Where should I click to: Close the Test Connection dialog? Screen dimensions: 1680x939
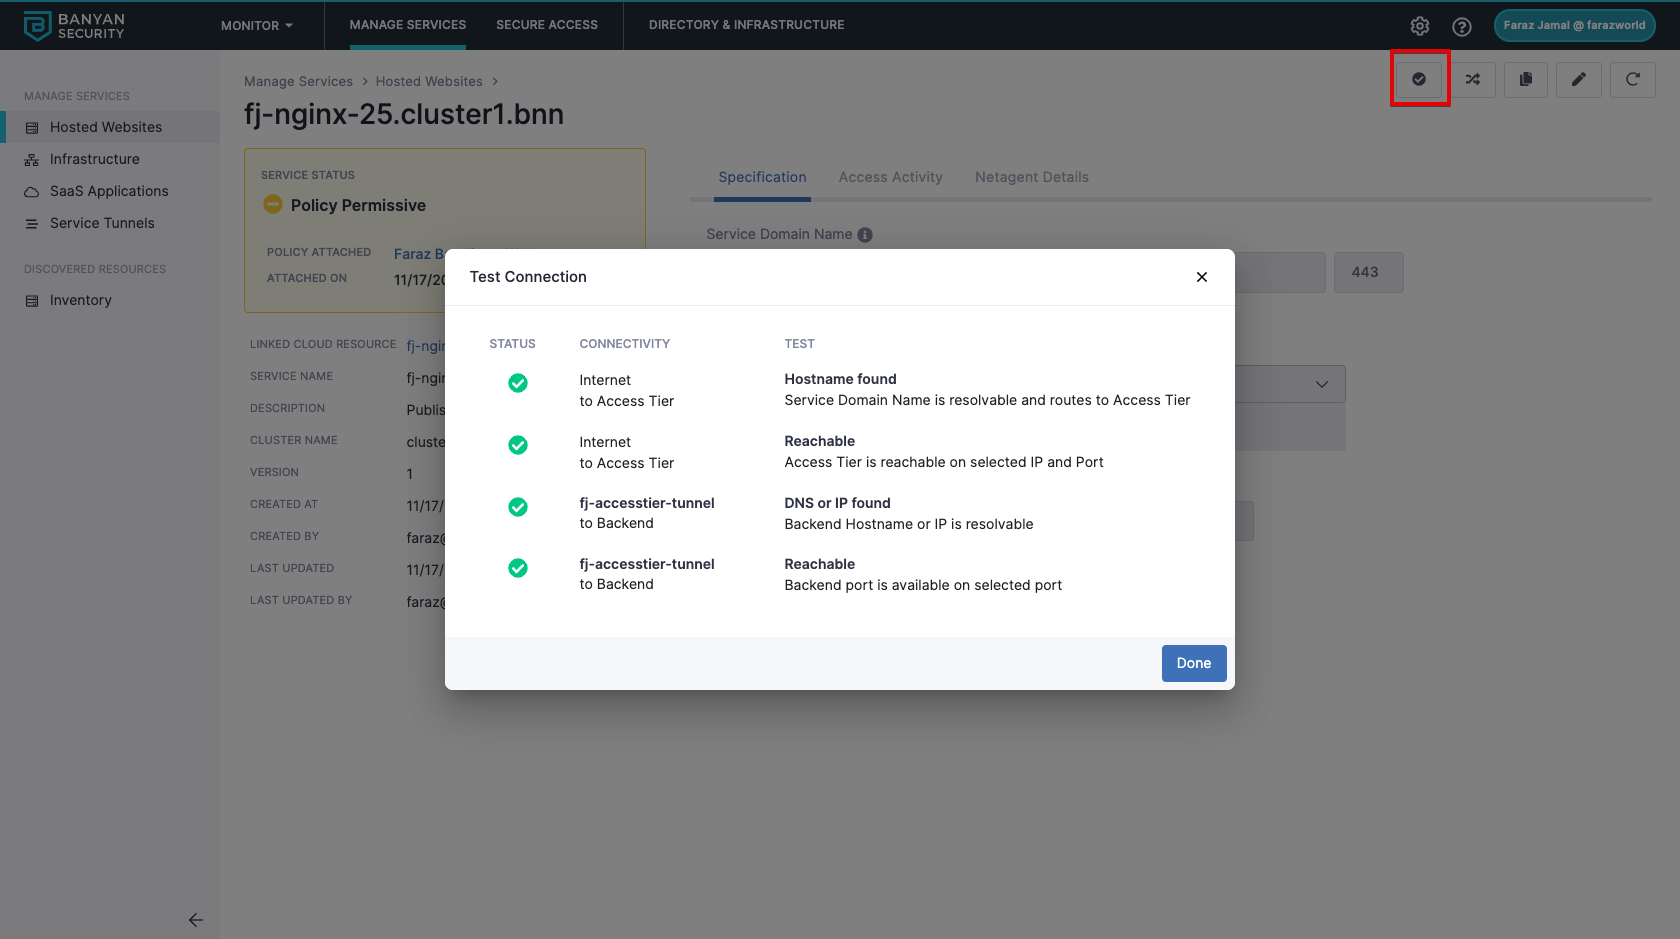tap(1202, 277)
